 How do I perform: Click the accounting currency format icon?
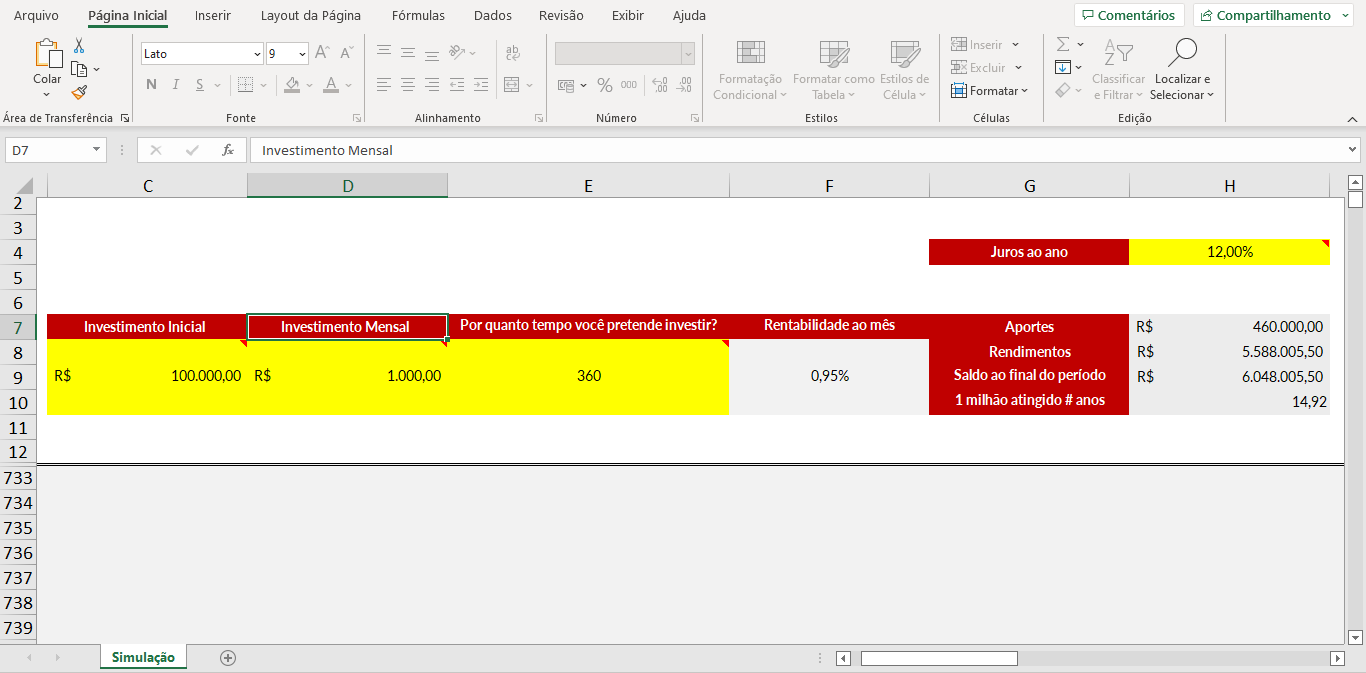coord(567,86)
